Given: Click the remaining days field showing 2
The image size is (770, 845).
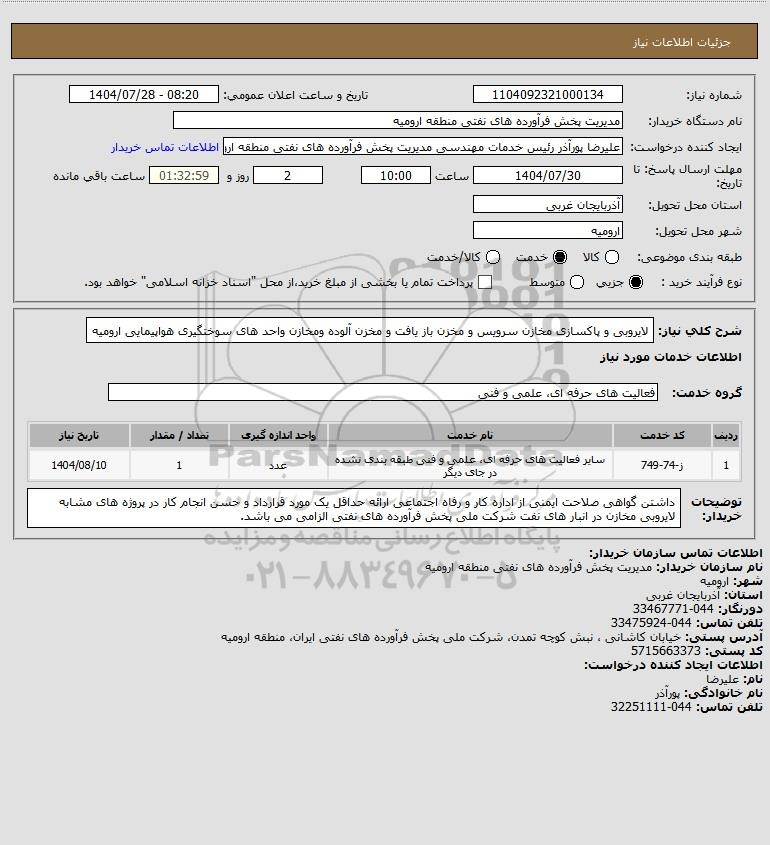Looking at the screenshot, I should [288, 176].
